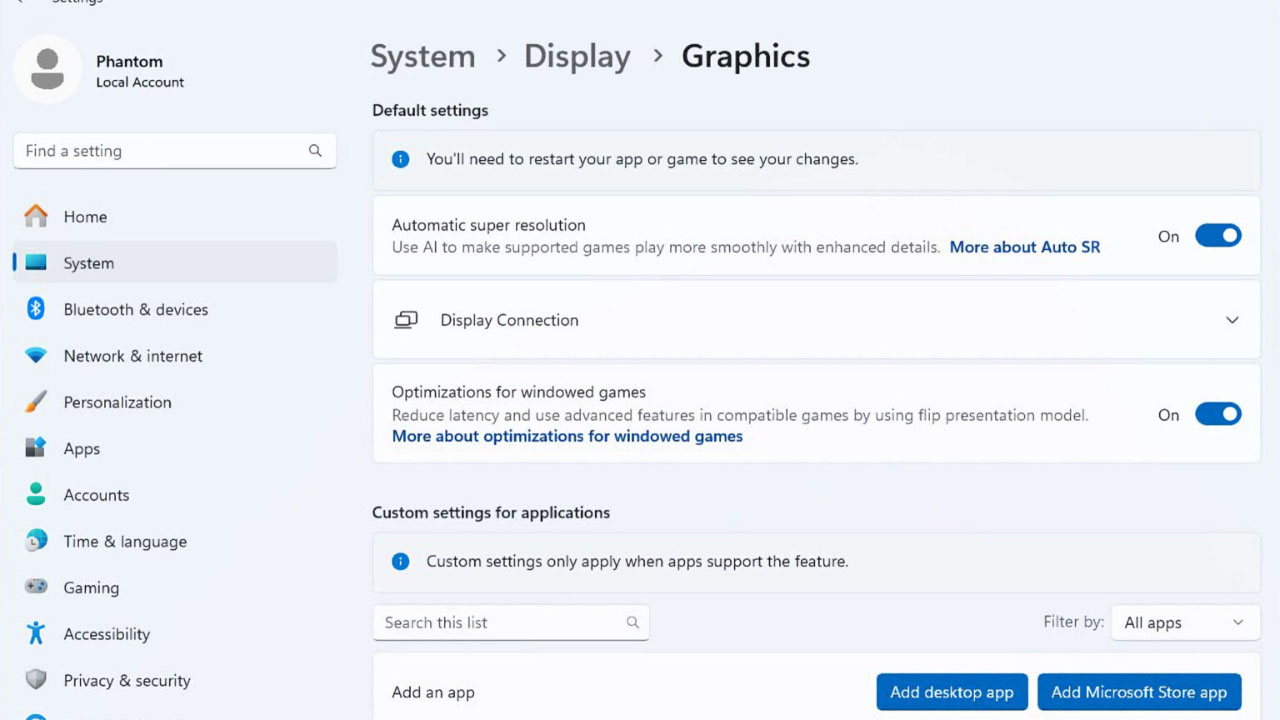Open Personalization settings
The image size is (1280, 720).
175,402
